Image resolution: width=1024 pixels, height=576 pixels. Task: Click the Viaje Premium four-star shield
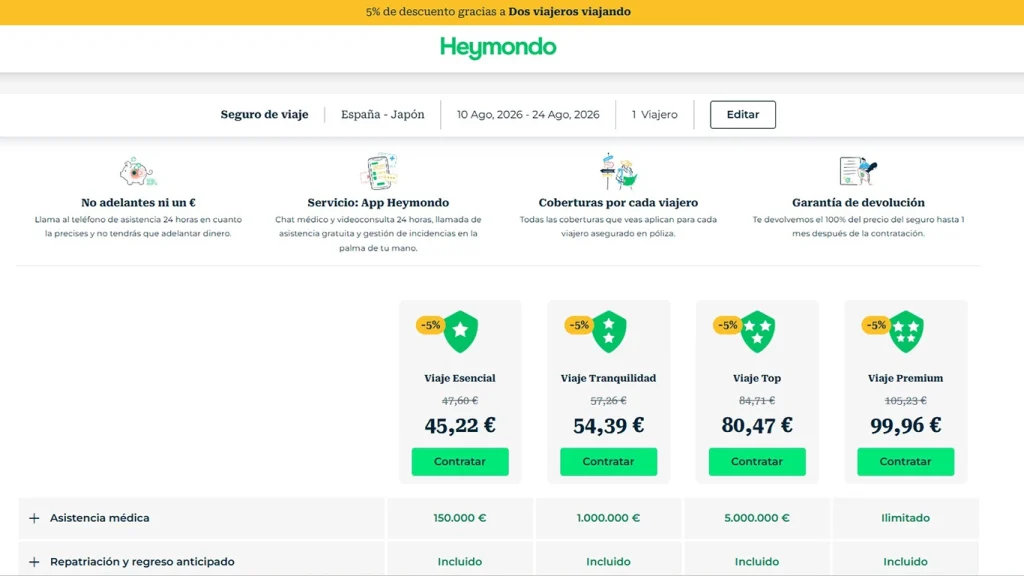tap(906, 332)
